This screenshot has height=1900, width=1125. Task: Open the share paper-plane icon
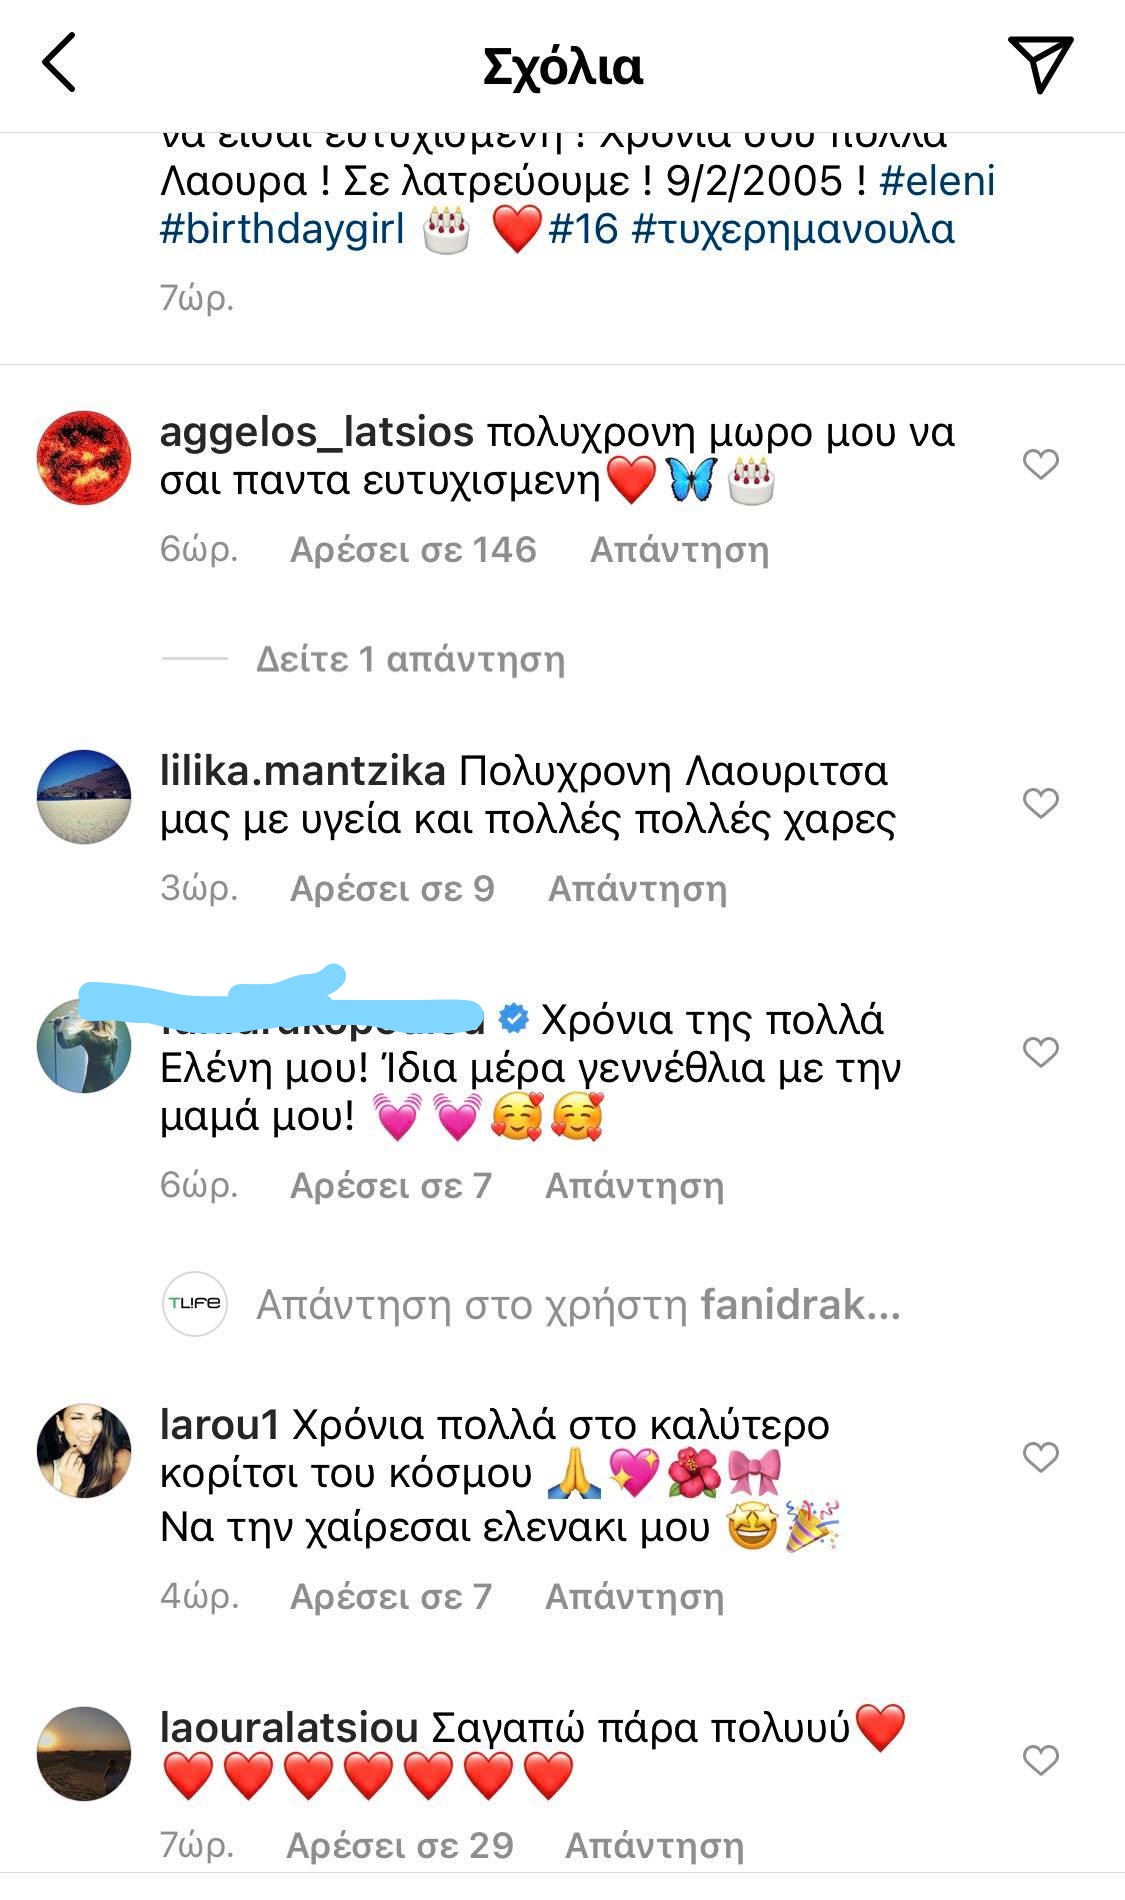tap(1040, 64)
